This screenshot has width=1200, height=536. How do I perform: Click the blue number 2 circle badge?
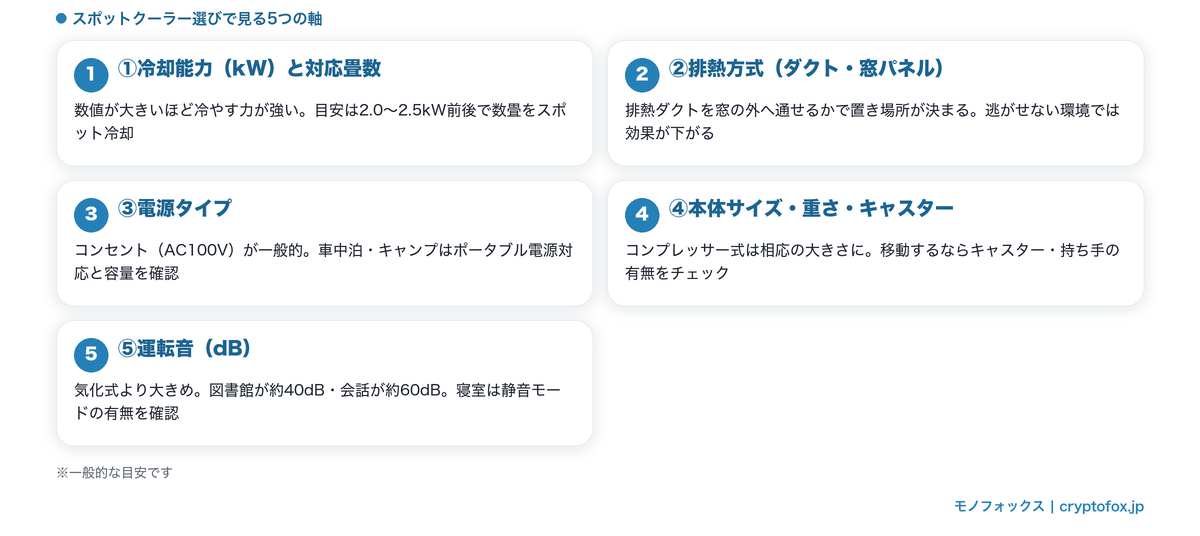click(x=642, y=74)
